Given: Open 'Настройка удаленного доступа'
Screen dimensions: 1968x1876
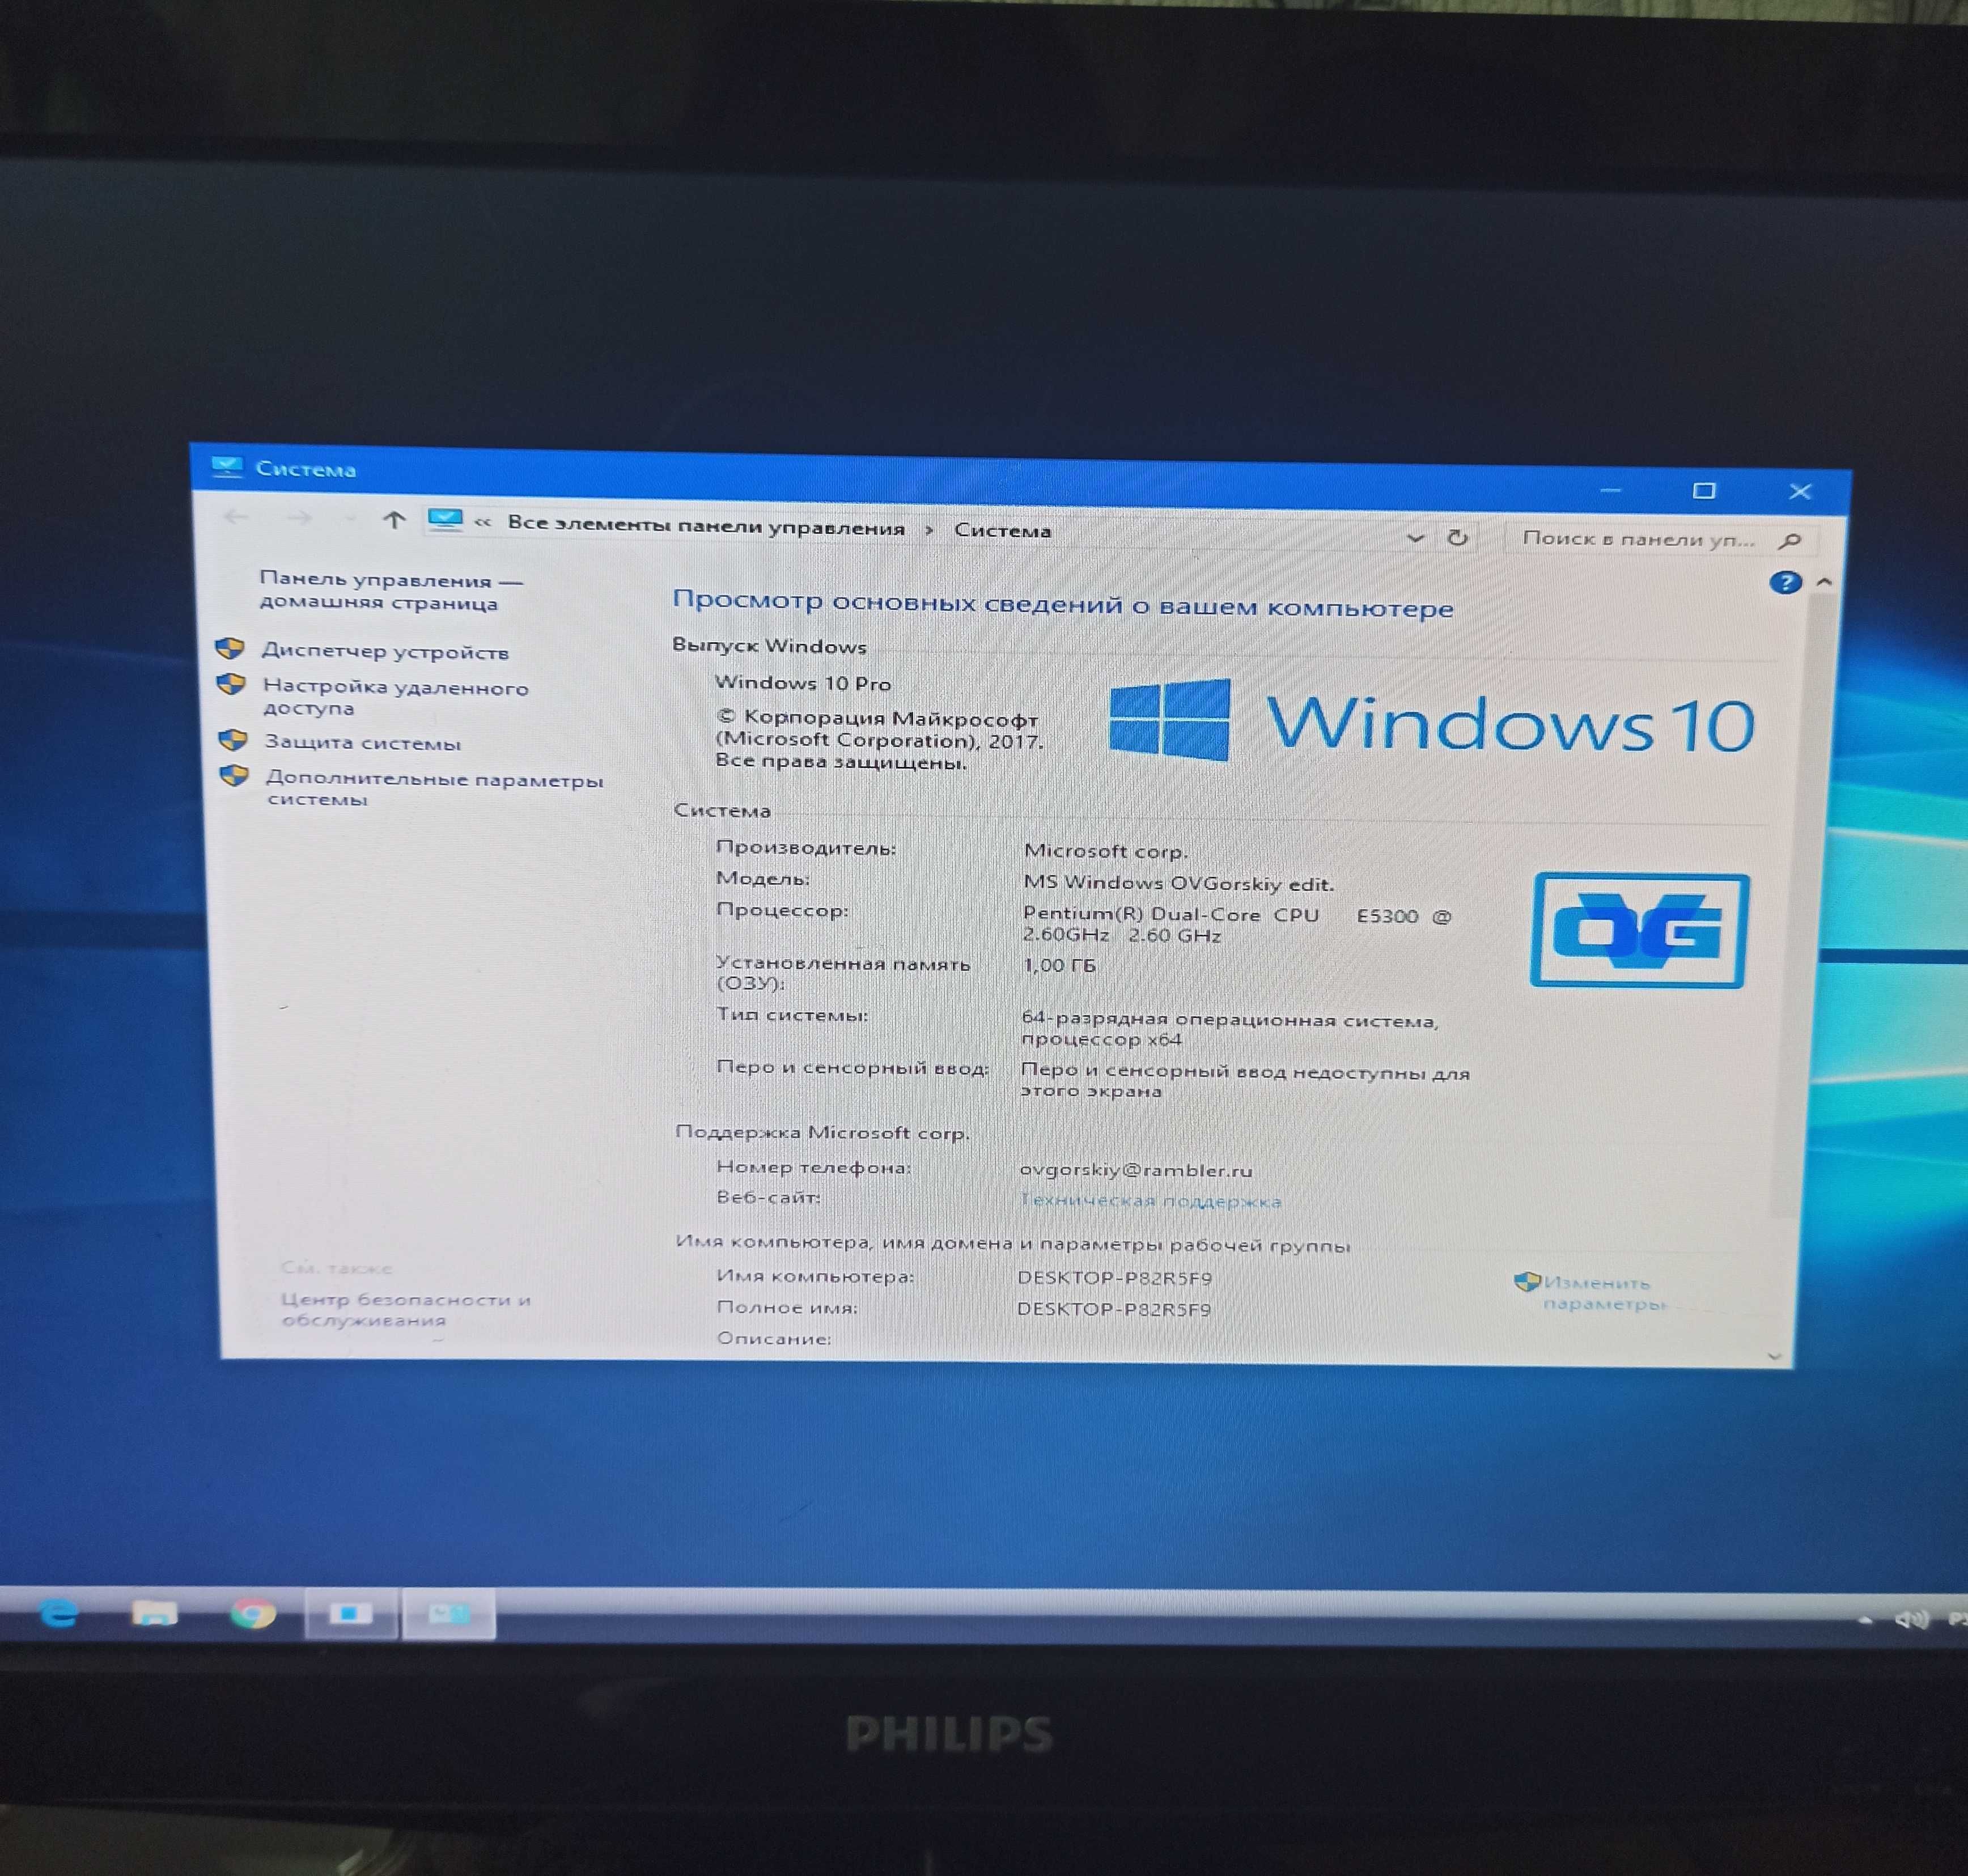Looking at the screenshot, I should click(395, 697).
